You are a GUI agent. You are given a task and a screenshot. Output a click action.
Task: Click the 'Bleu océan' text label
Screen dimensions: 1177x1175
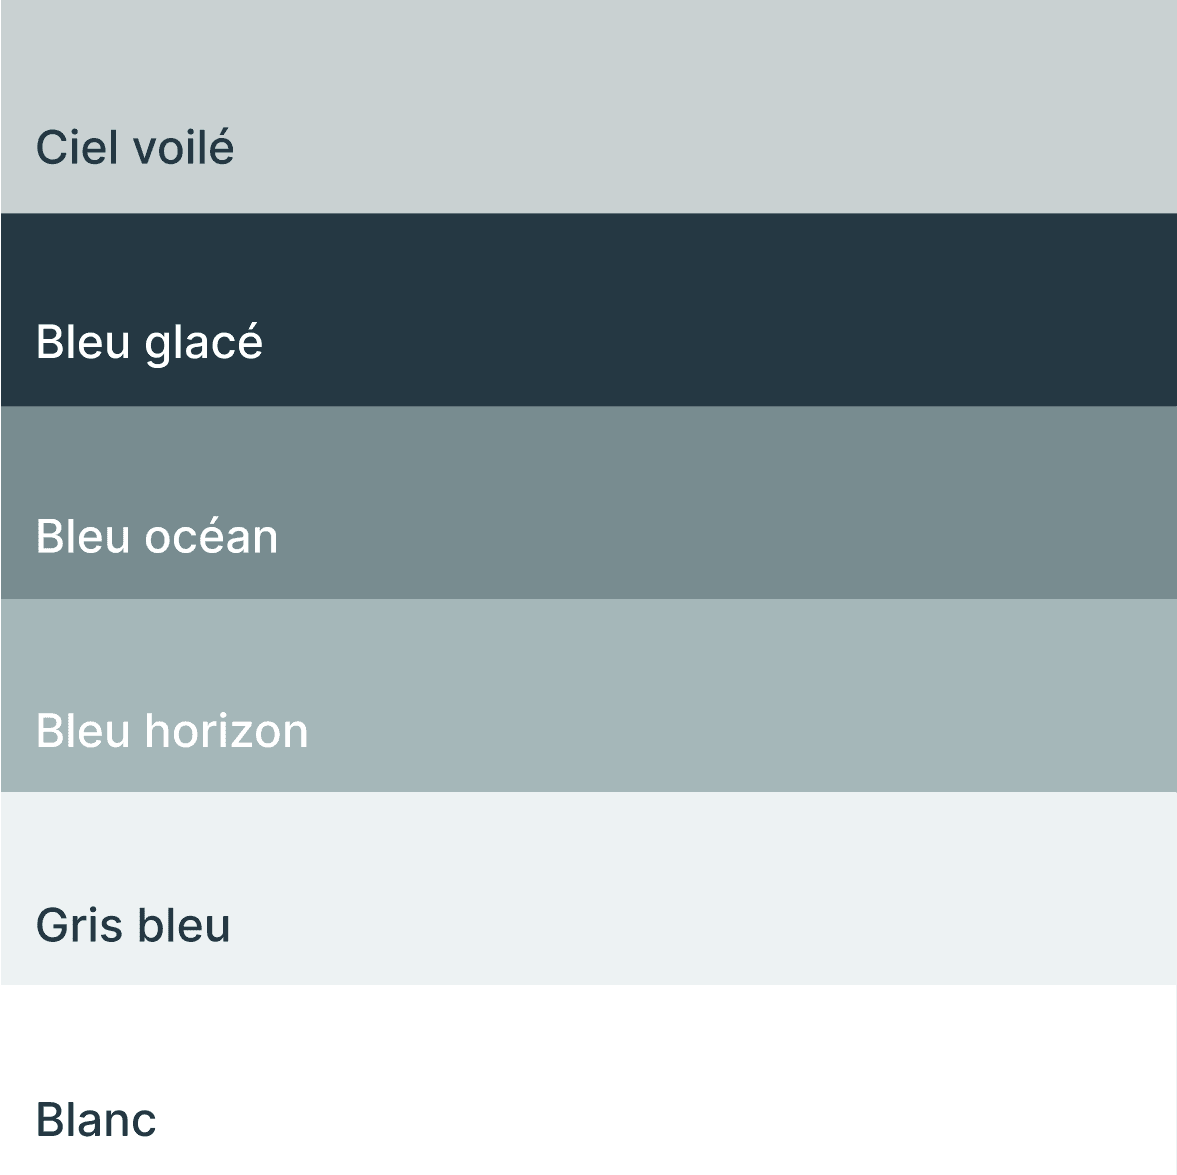[x=157, y=536]
